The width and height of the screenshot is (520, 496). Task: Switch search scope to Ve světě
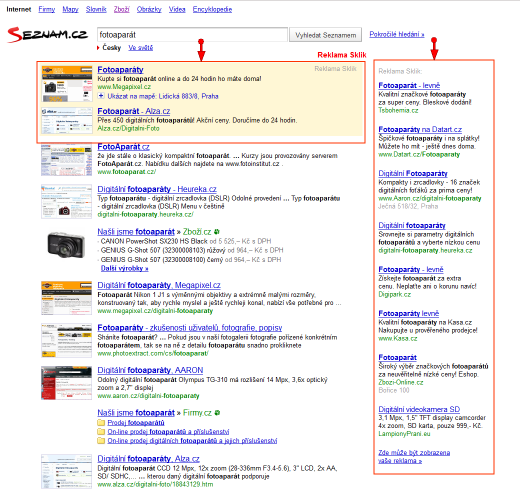[141, 48]
